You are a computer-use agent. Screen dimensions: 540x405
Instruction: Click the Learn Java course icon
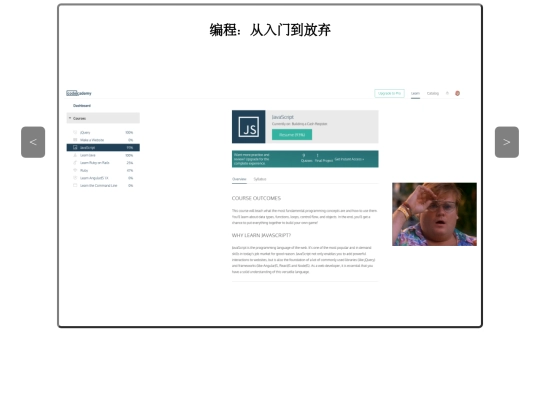75,155
